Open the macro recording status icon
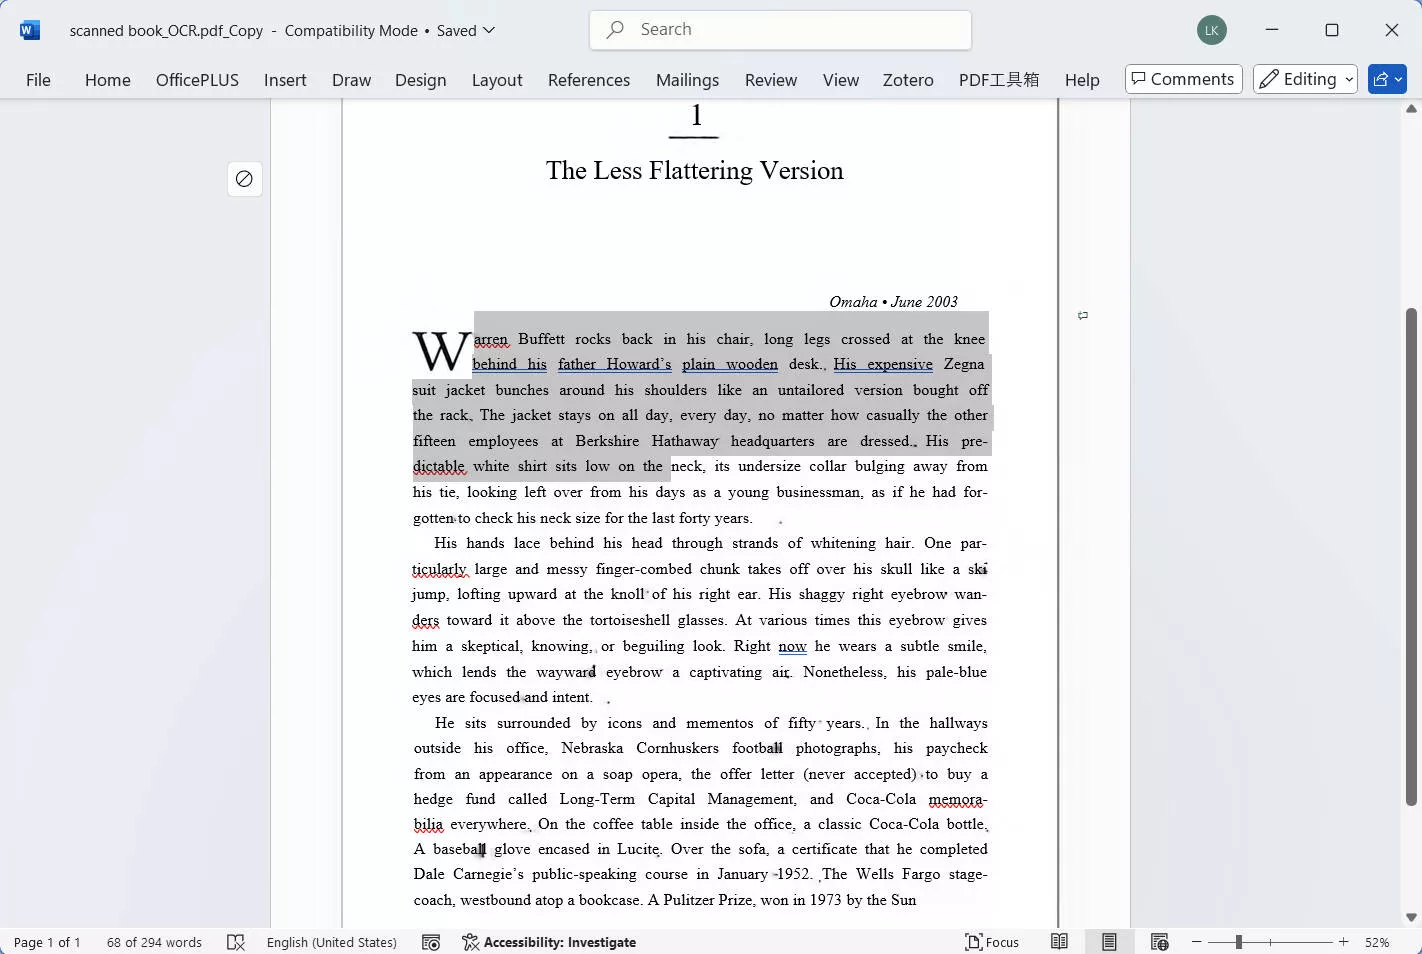 [430, 941]
